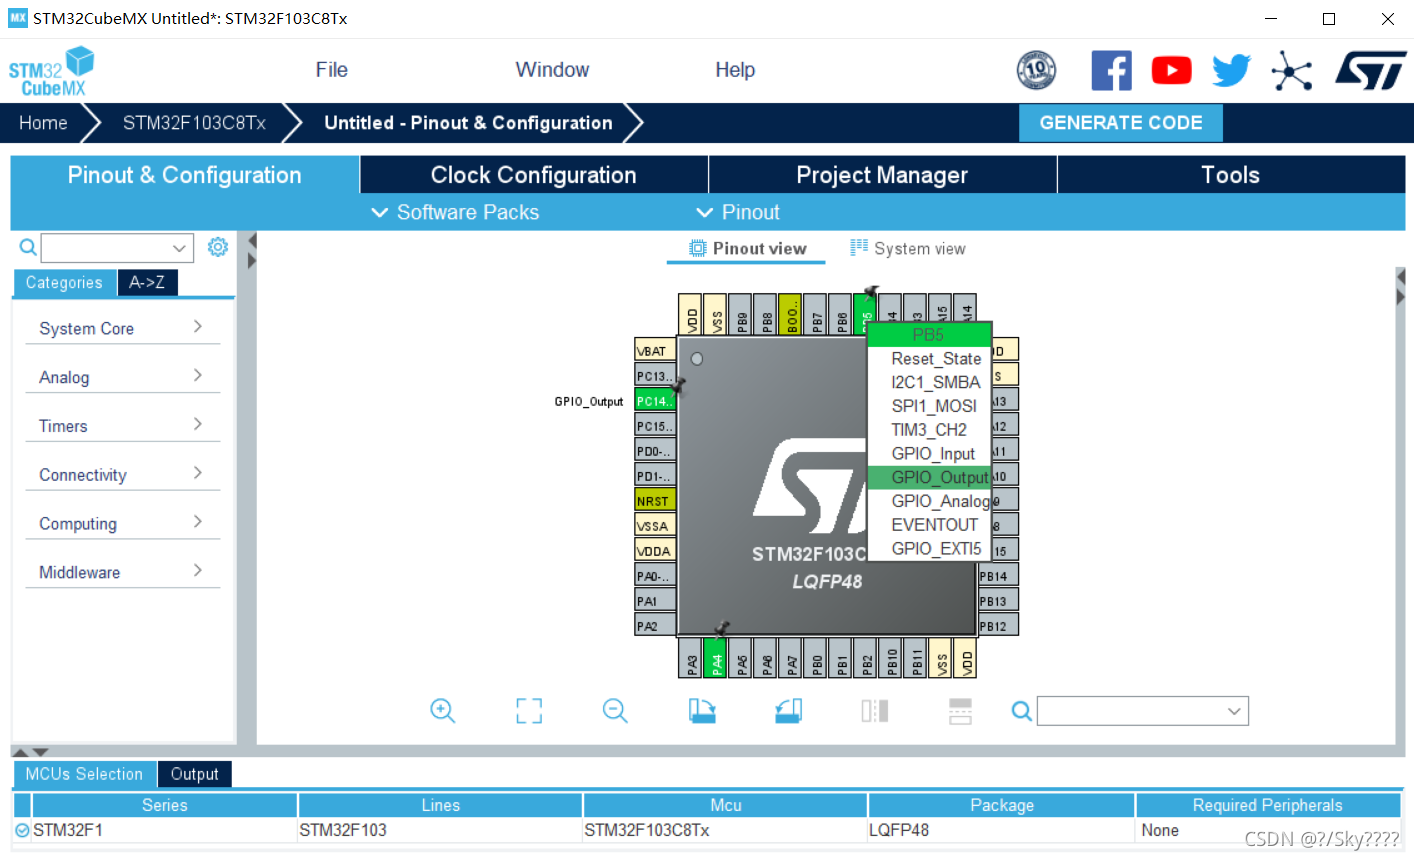Click the vertical split view icon
The width and height of the screenshot is (1414, 860).
960,711
